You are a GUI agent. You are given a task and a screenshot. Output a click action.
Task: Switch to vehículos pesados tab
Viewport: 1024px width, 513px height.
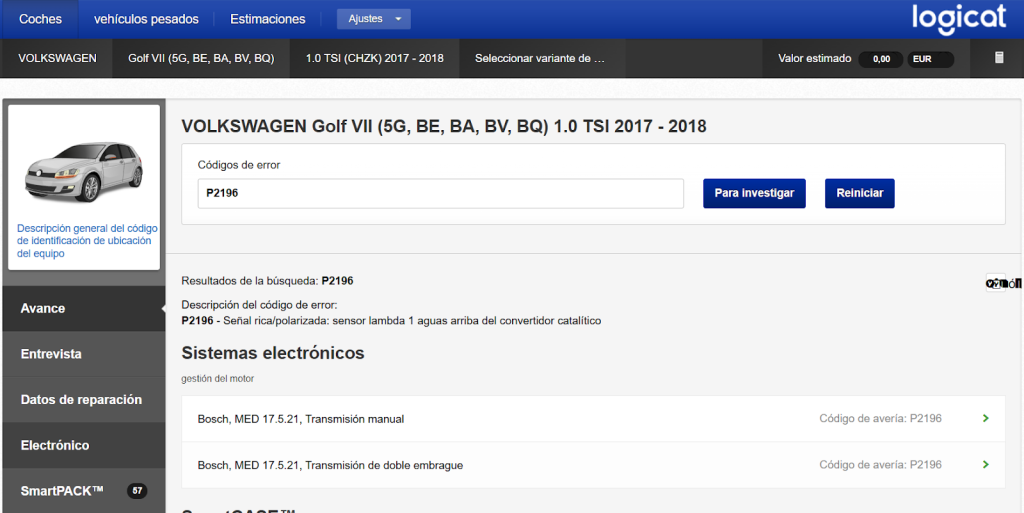(146, 19)
